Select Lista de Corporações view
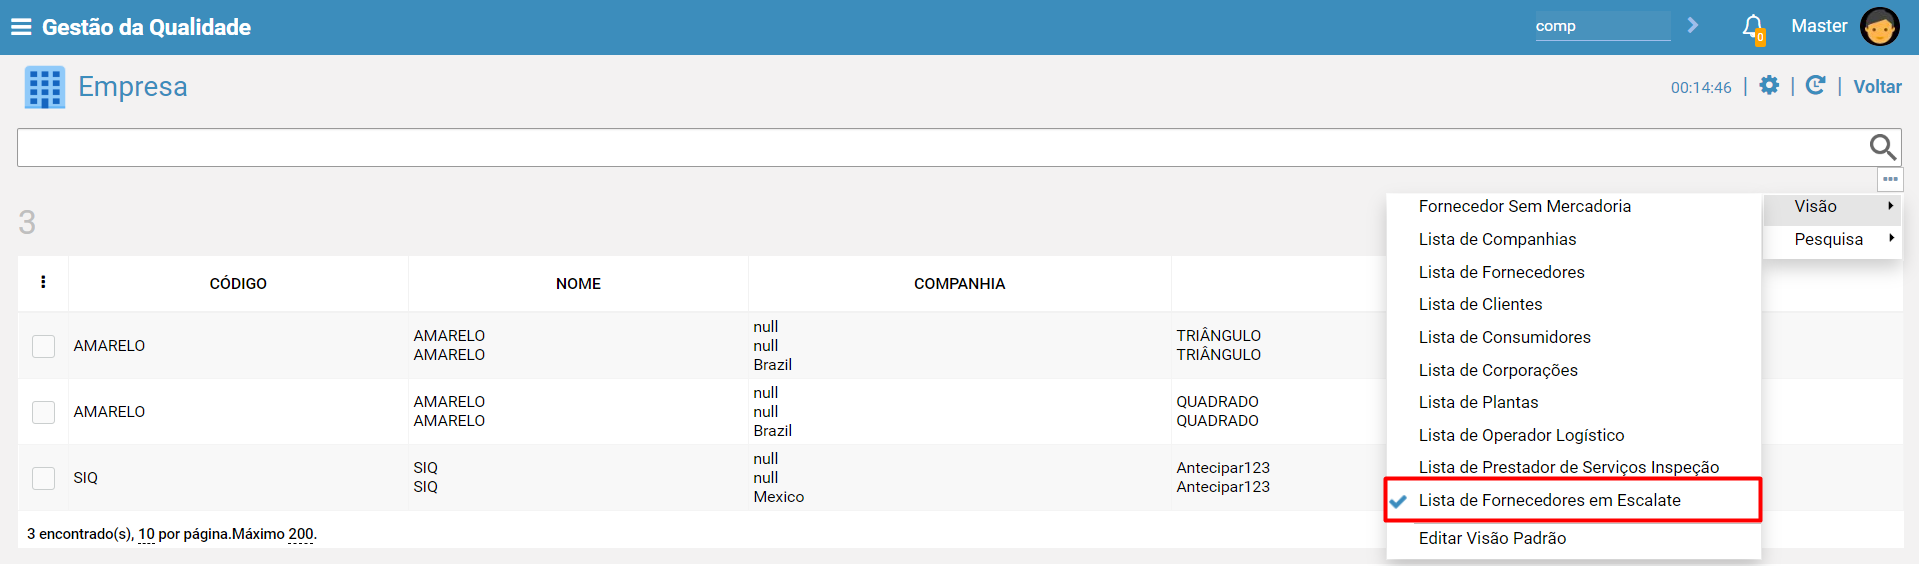 pyautogui.click(x=1498, y=370)
